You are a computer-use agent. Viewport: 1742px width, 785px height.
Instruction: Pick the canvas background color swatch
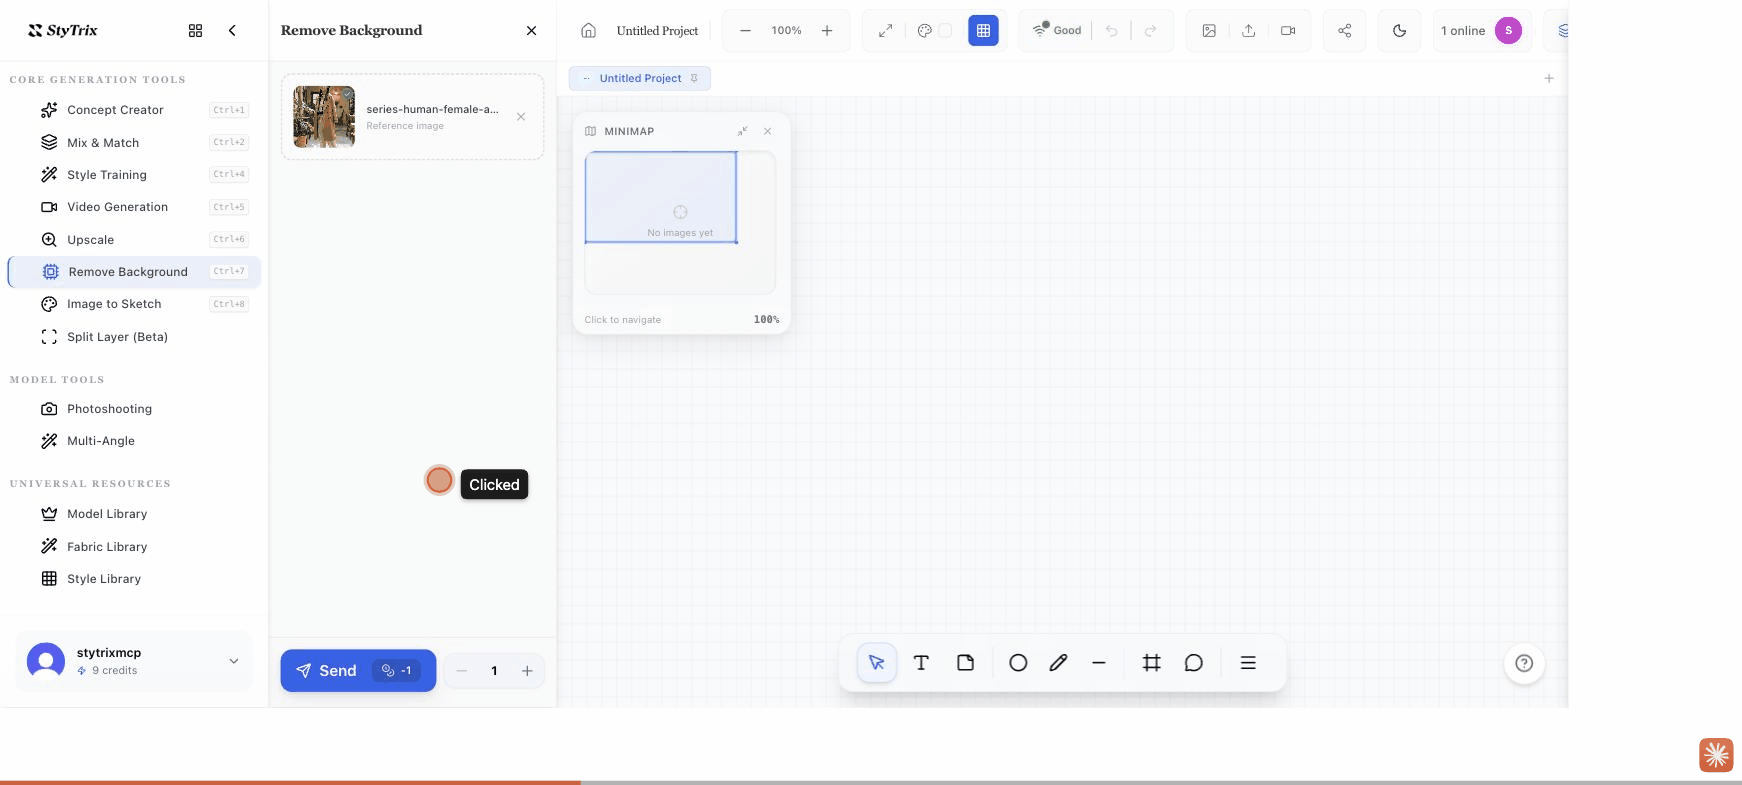(945, 31)
